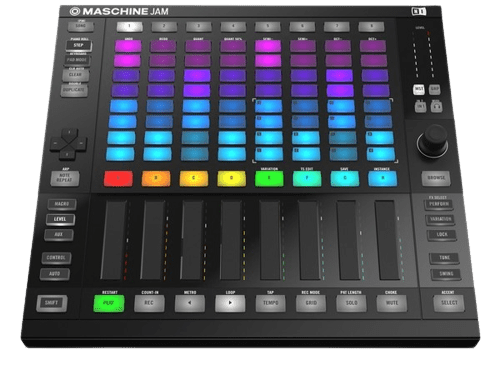Screen dimensions: 500x370
Task: Touch the strip above the MUTE button
Action: click(387, 240)
